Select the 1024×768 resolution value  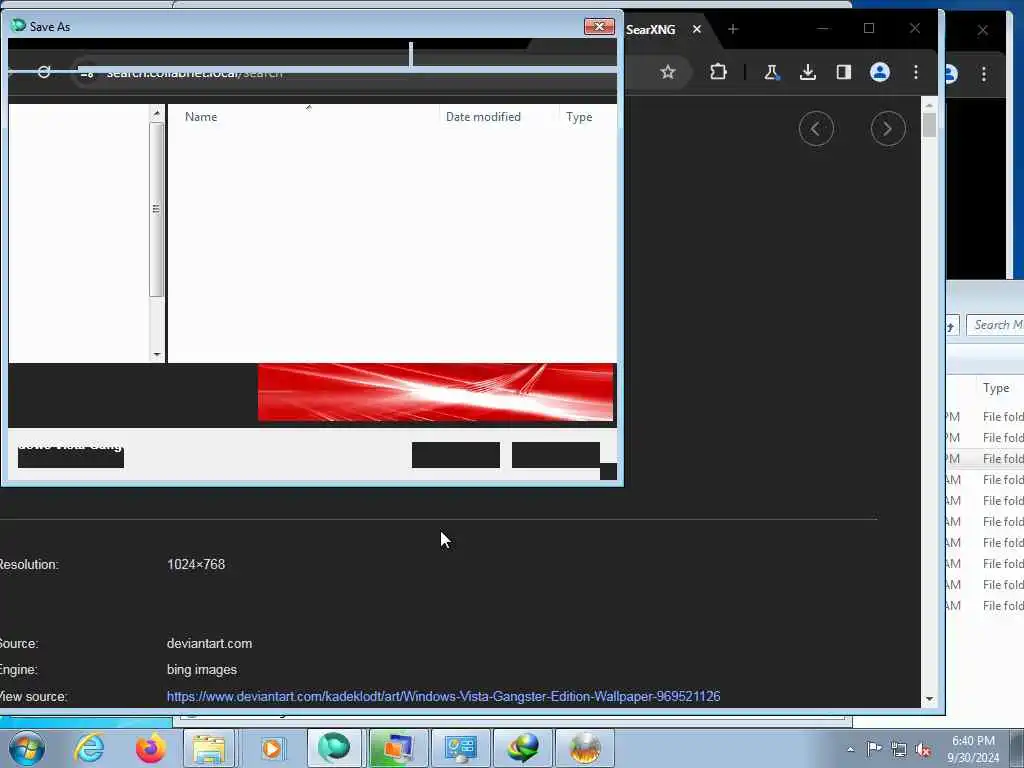point(196,564)
